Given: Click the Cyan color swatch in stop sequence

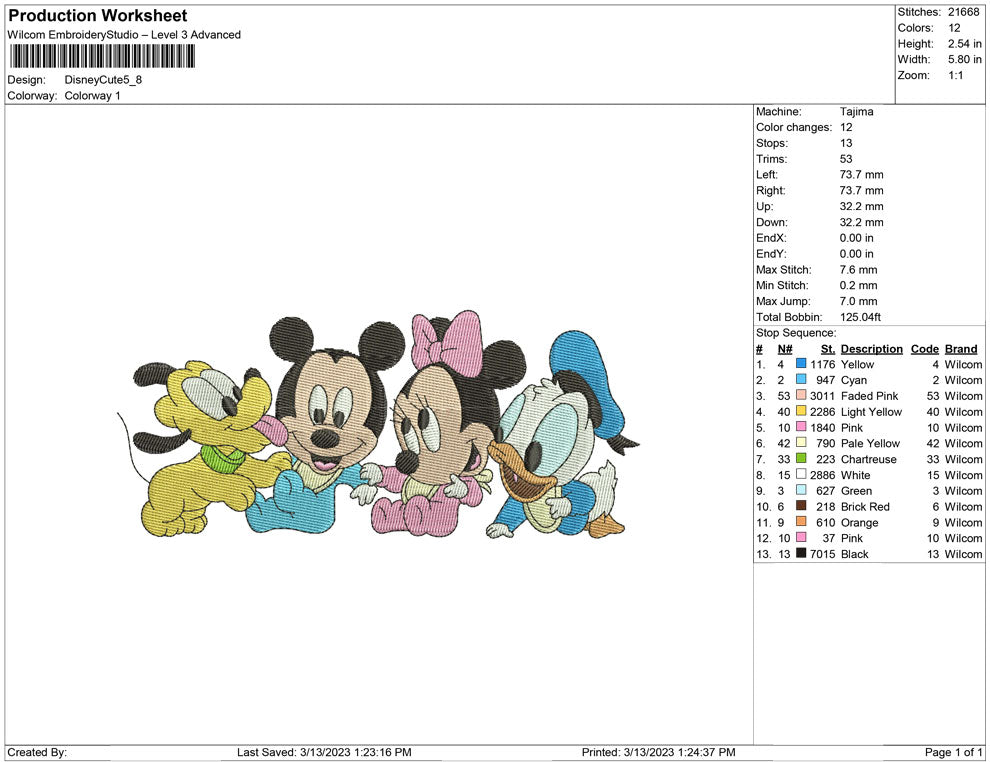Looking at the screenshot, I should (x=798, y=380).
